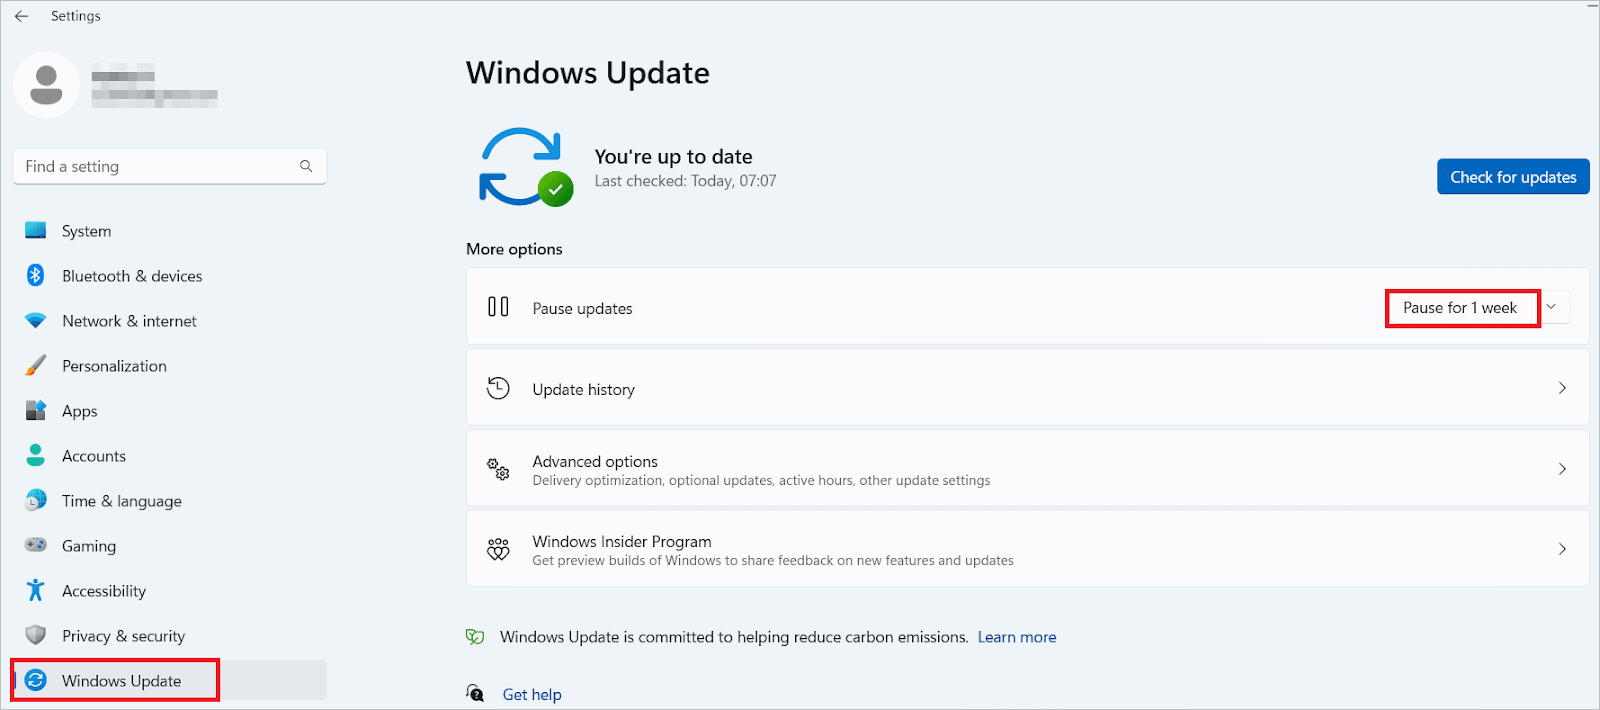Follow the Learn more link
This screenshot has height=710, width=1600.
coord(1017,637)
